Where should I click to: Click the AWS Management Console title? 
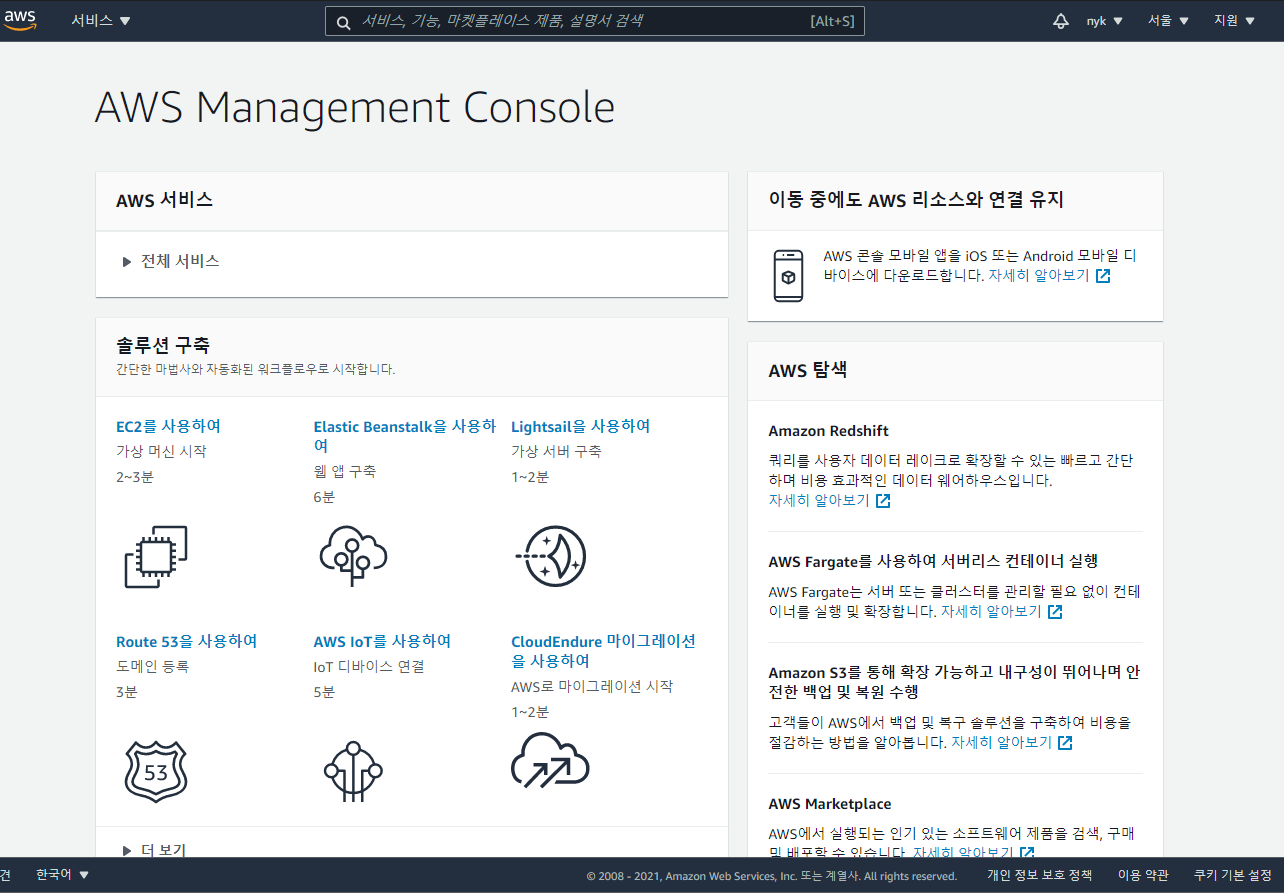point(355,108)
